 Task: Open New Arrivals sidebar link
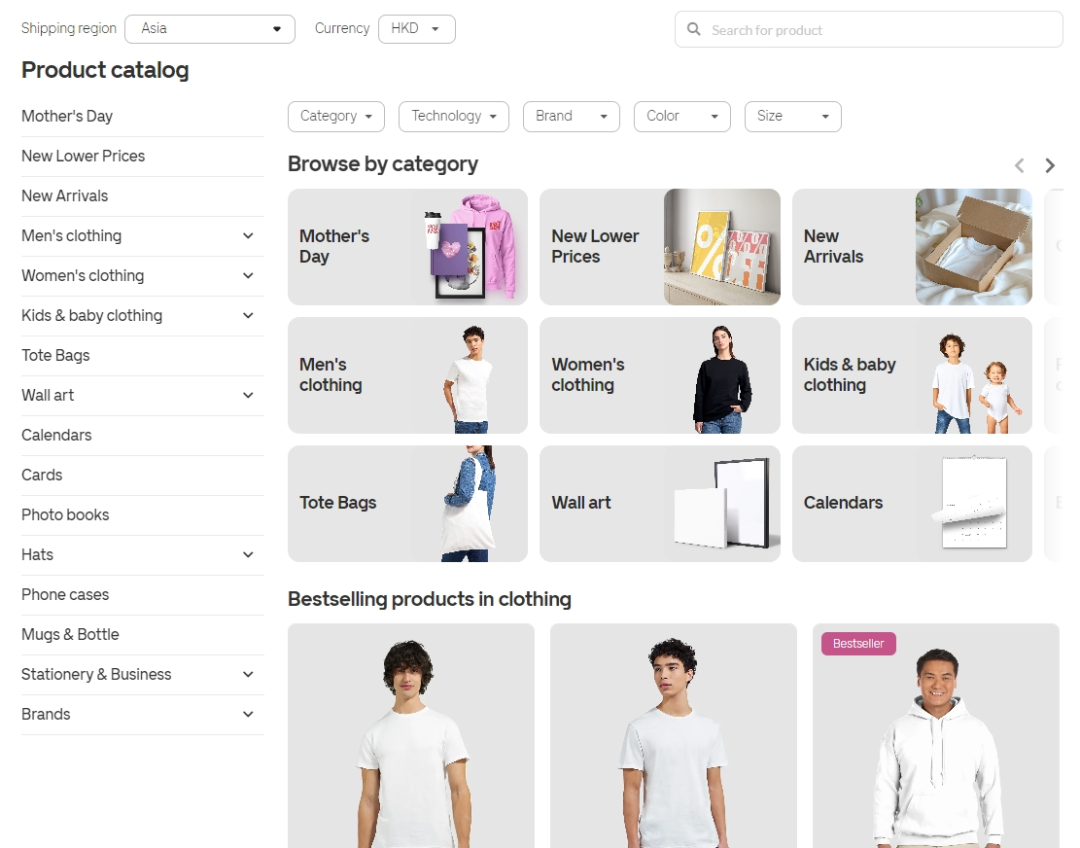65,196
